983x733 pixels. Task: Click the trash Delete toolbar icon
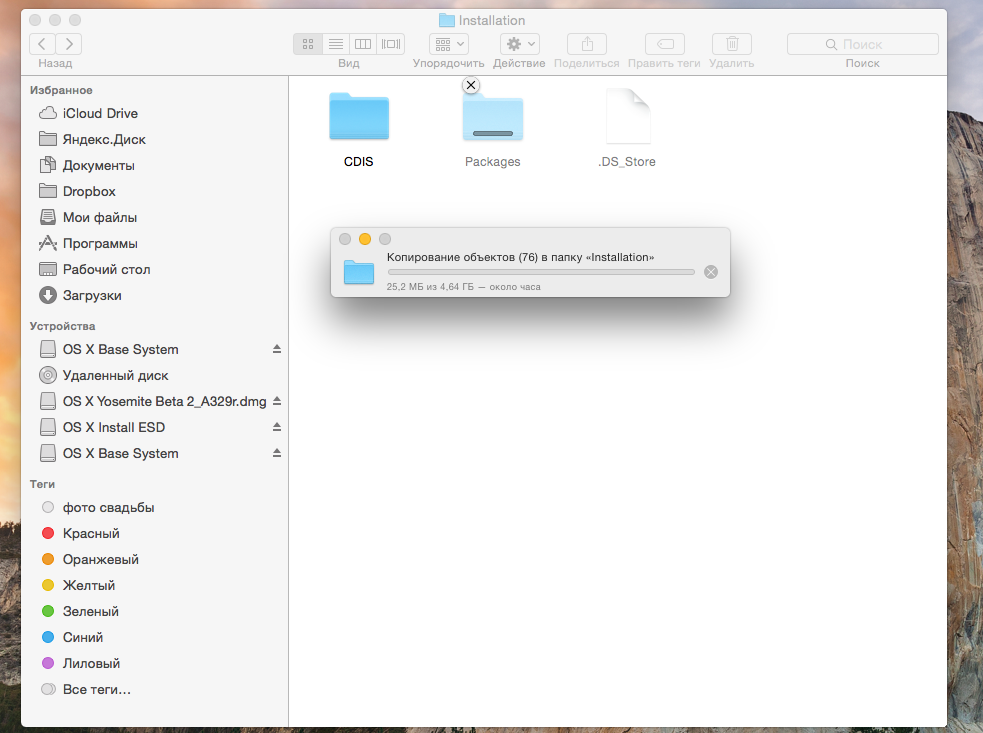[731, 44]
